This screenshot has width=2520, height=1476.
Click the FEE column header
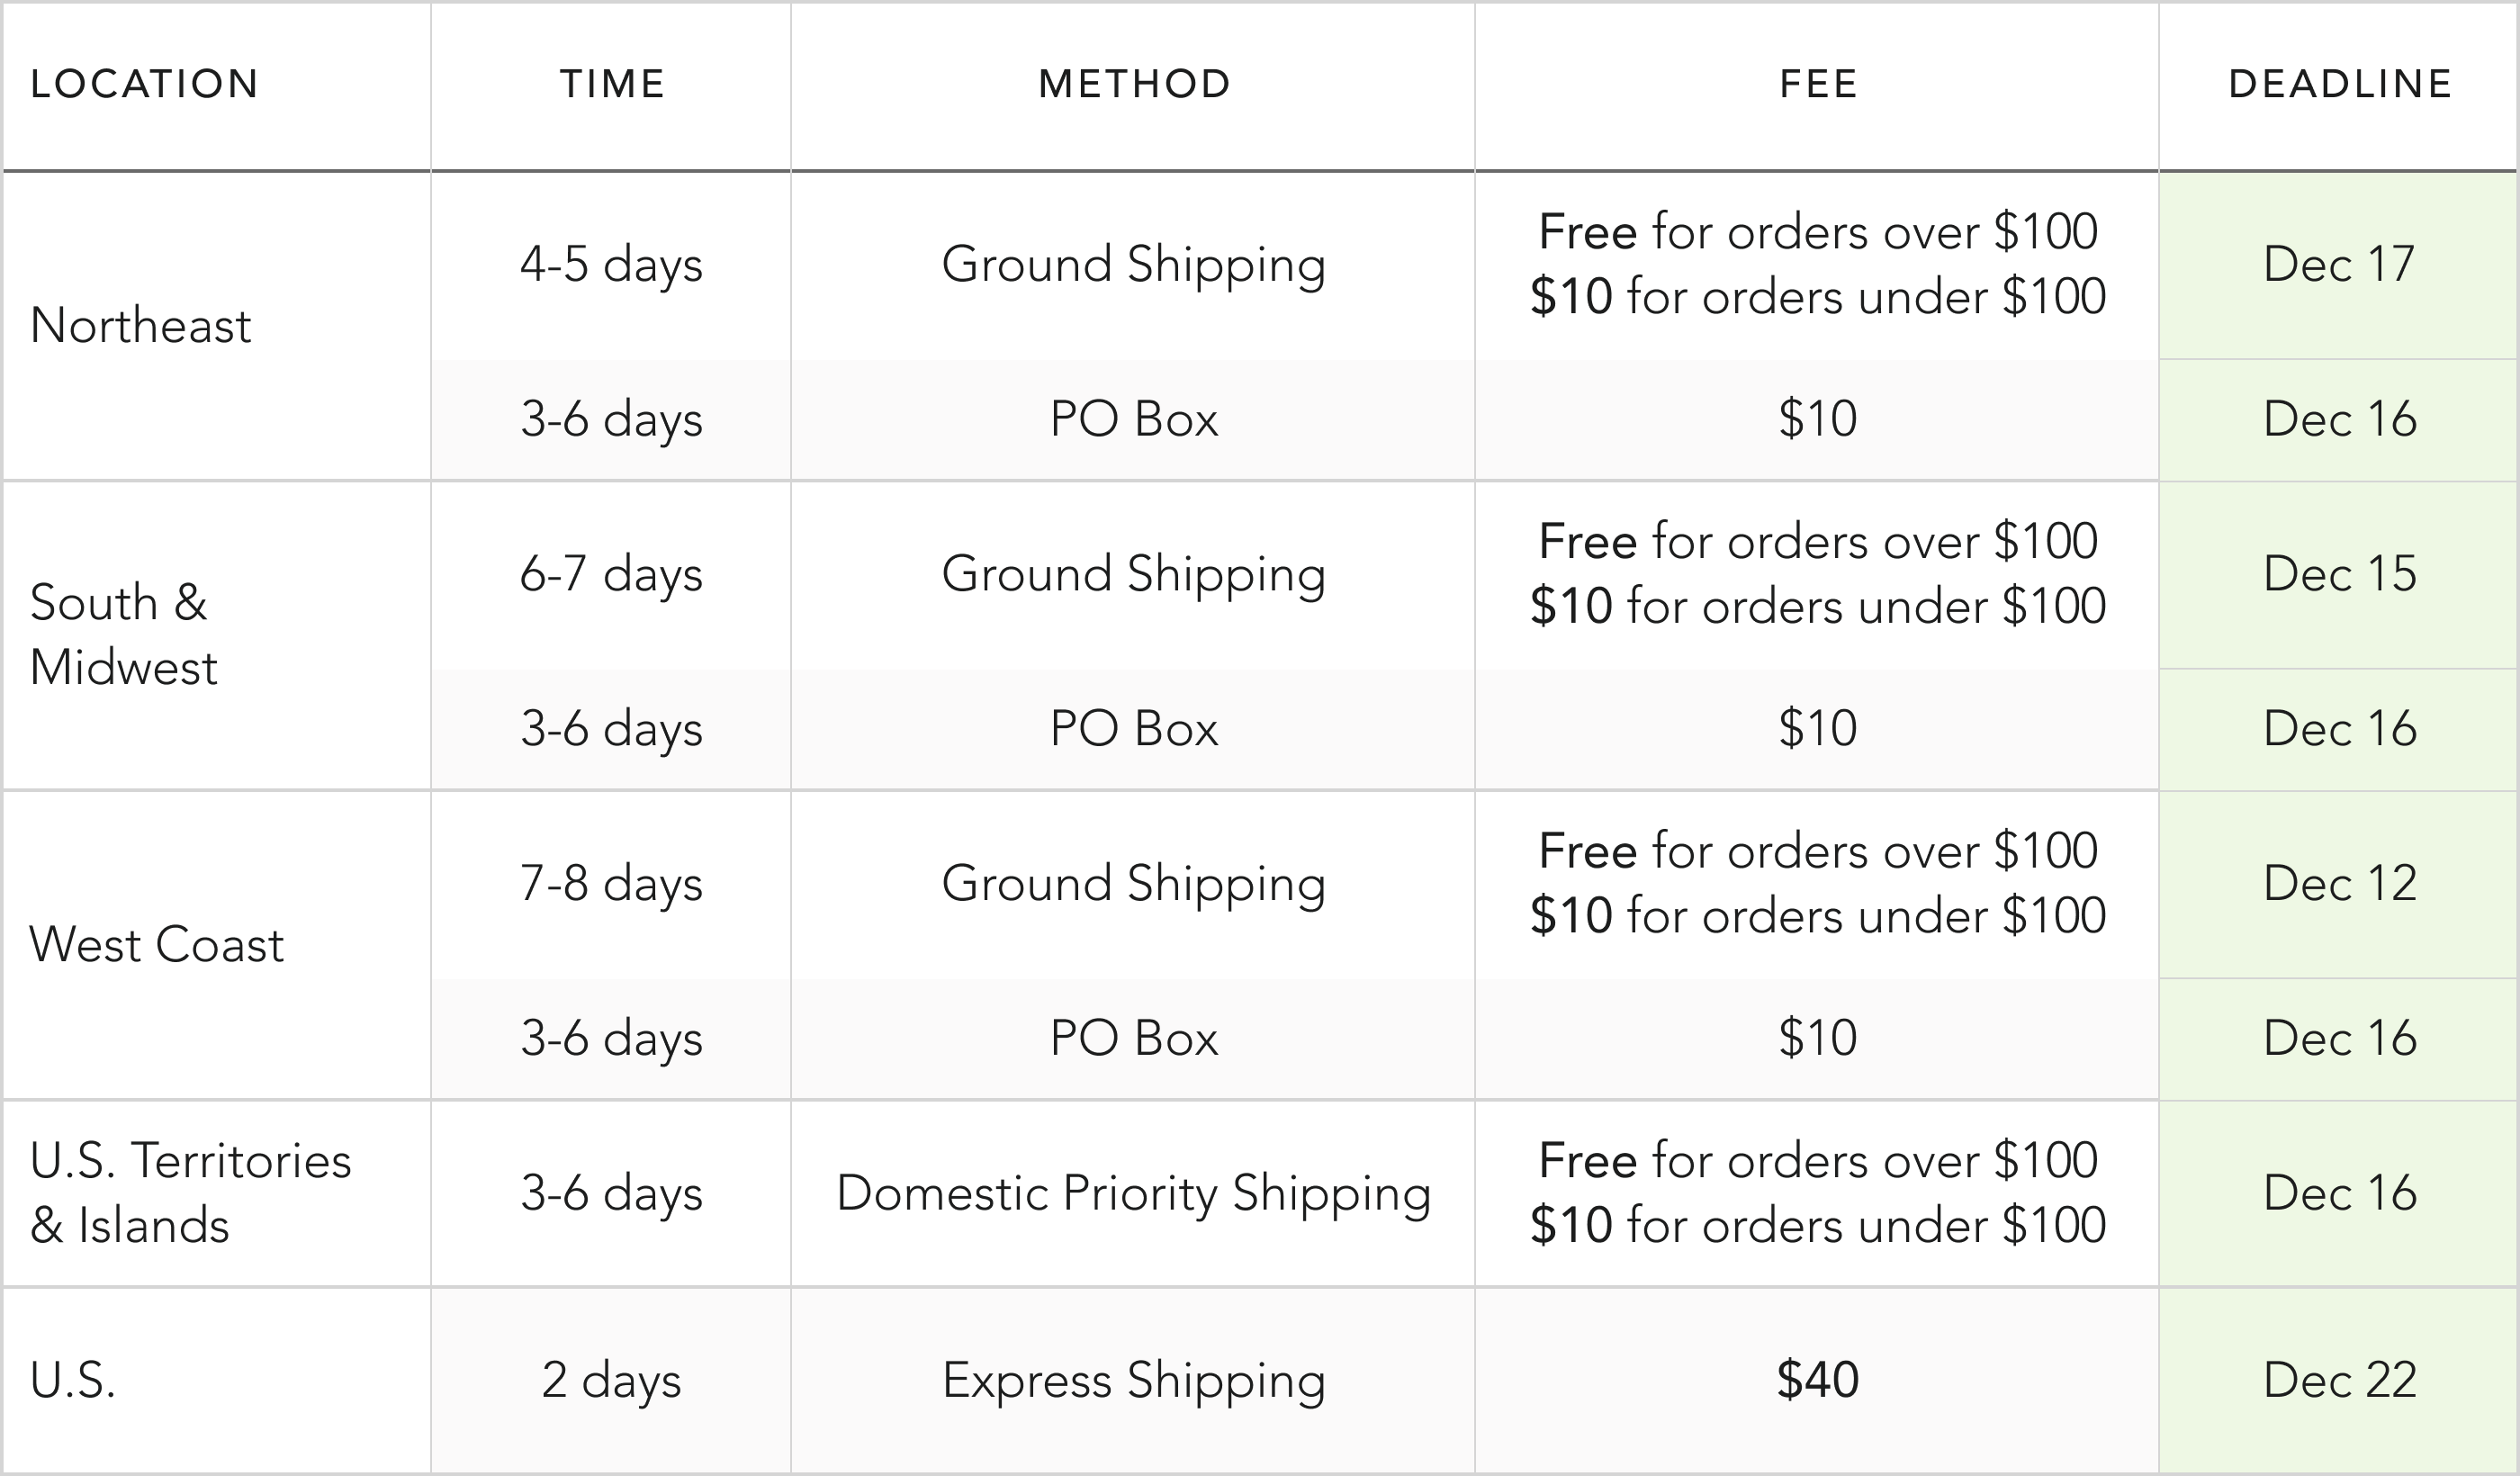(x=1818, y=84)
